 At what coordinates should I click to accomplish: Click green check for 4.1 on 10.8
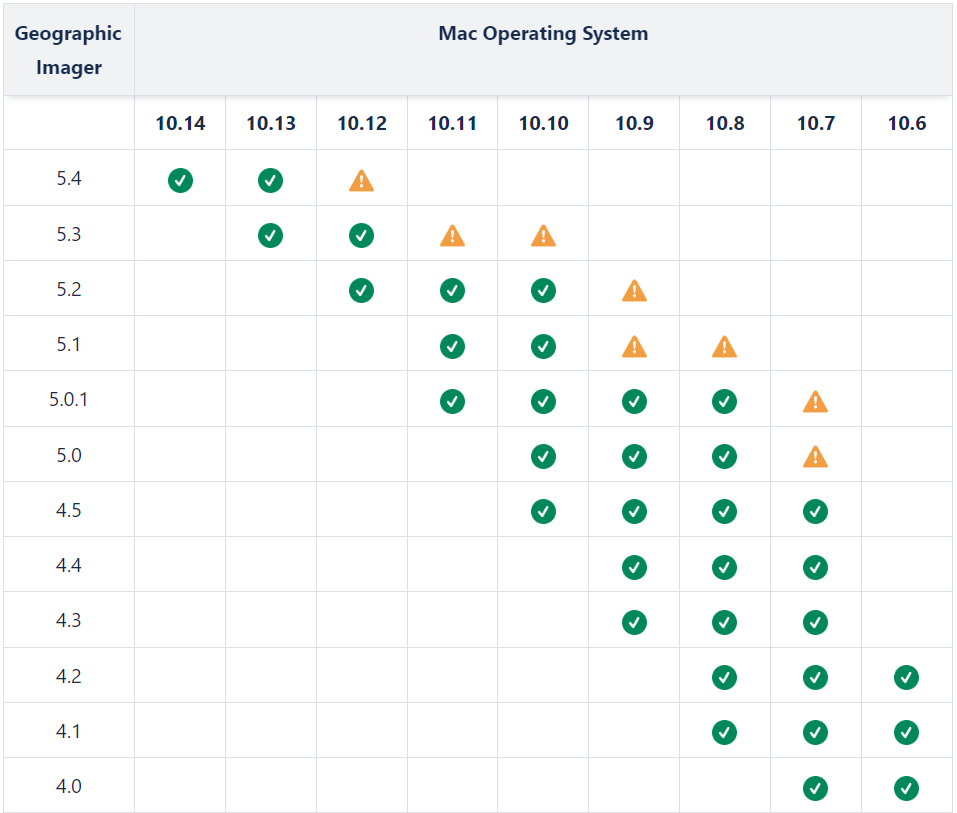tap(725, 732)
